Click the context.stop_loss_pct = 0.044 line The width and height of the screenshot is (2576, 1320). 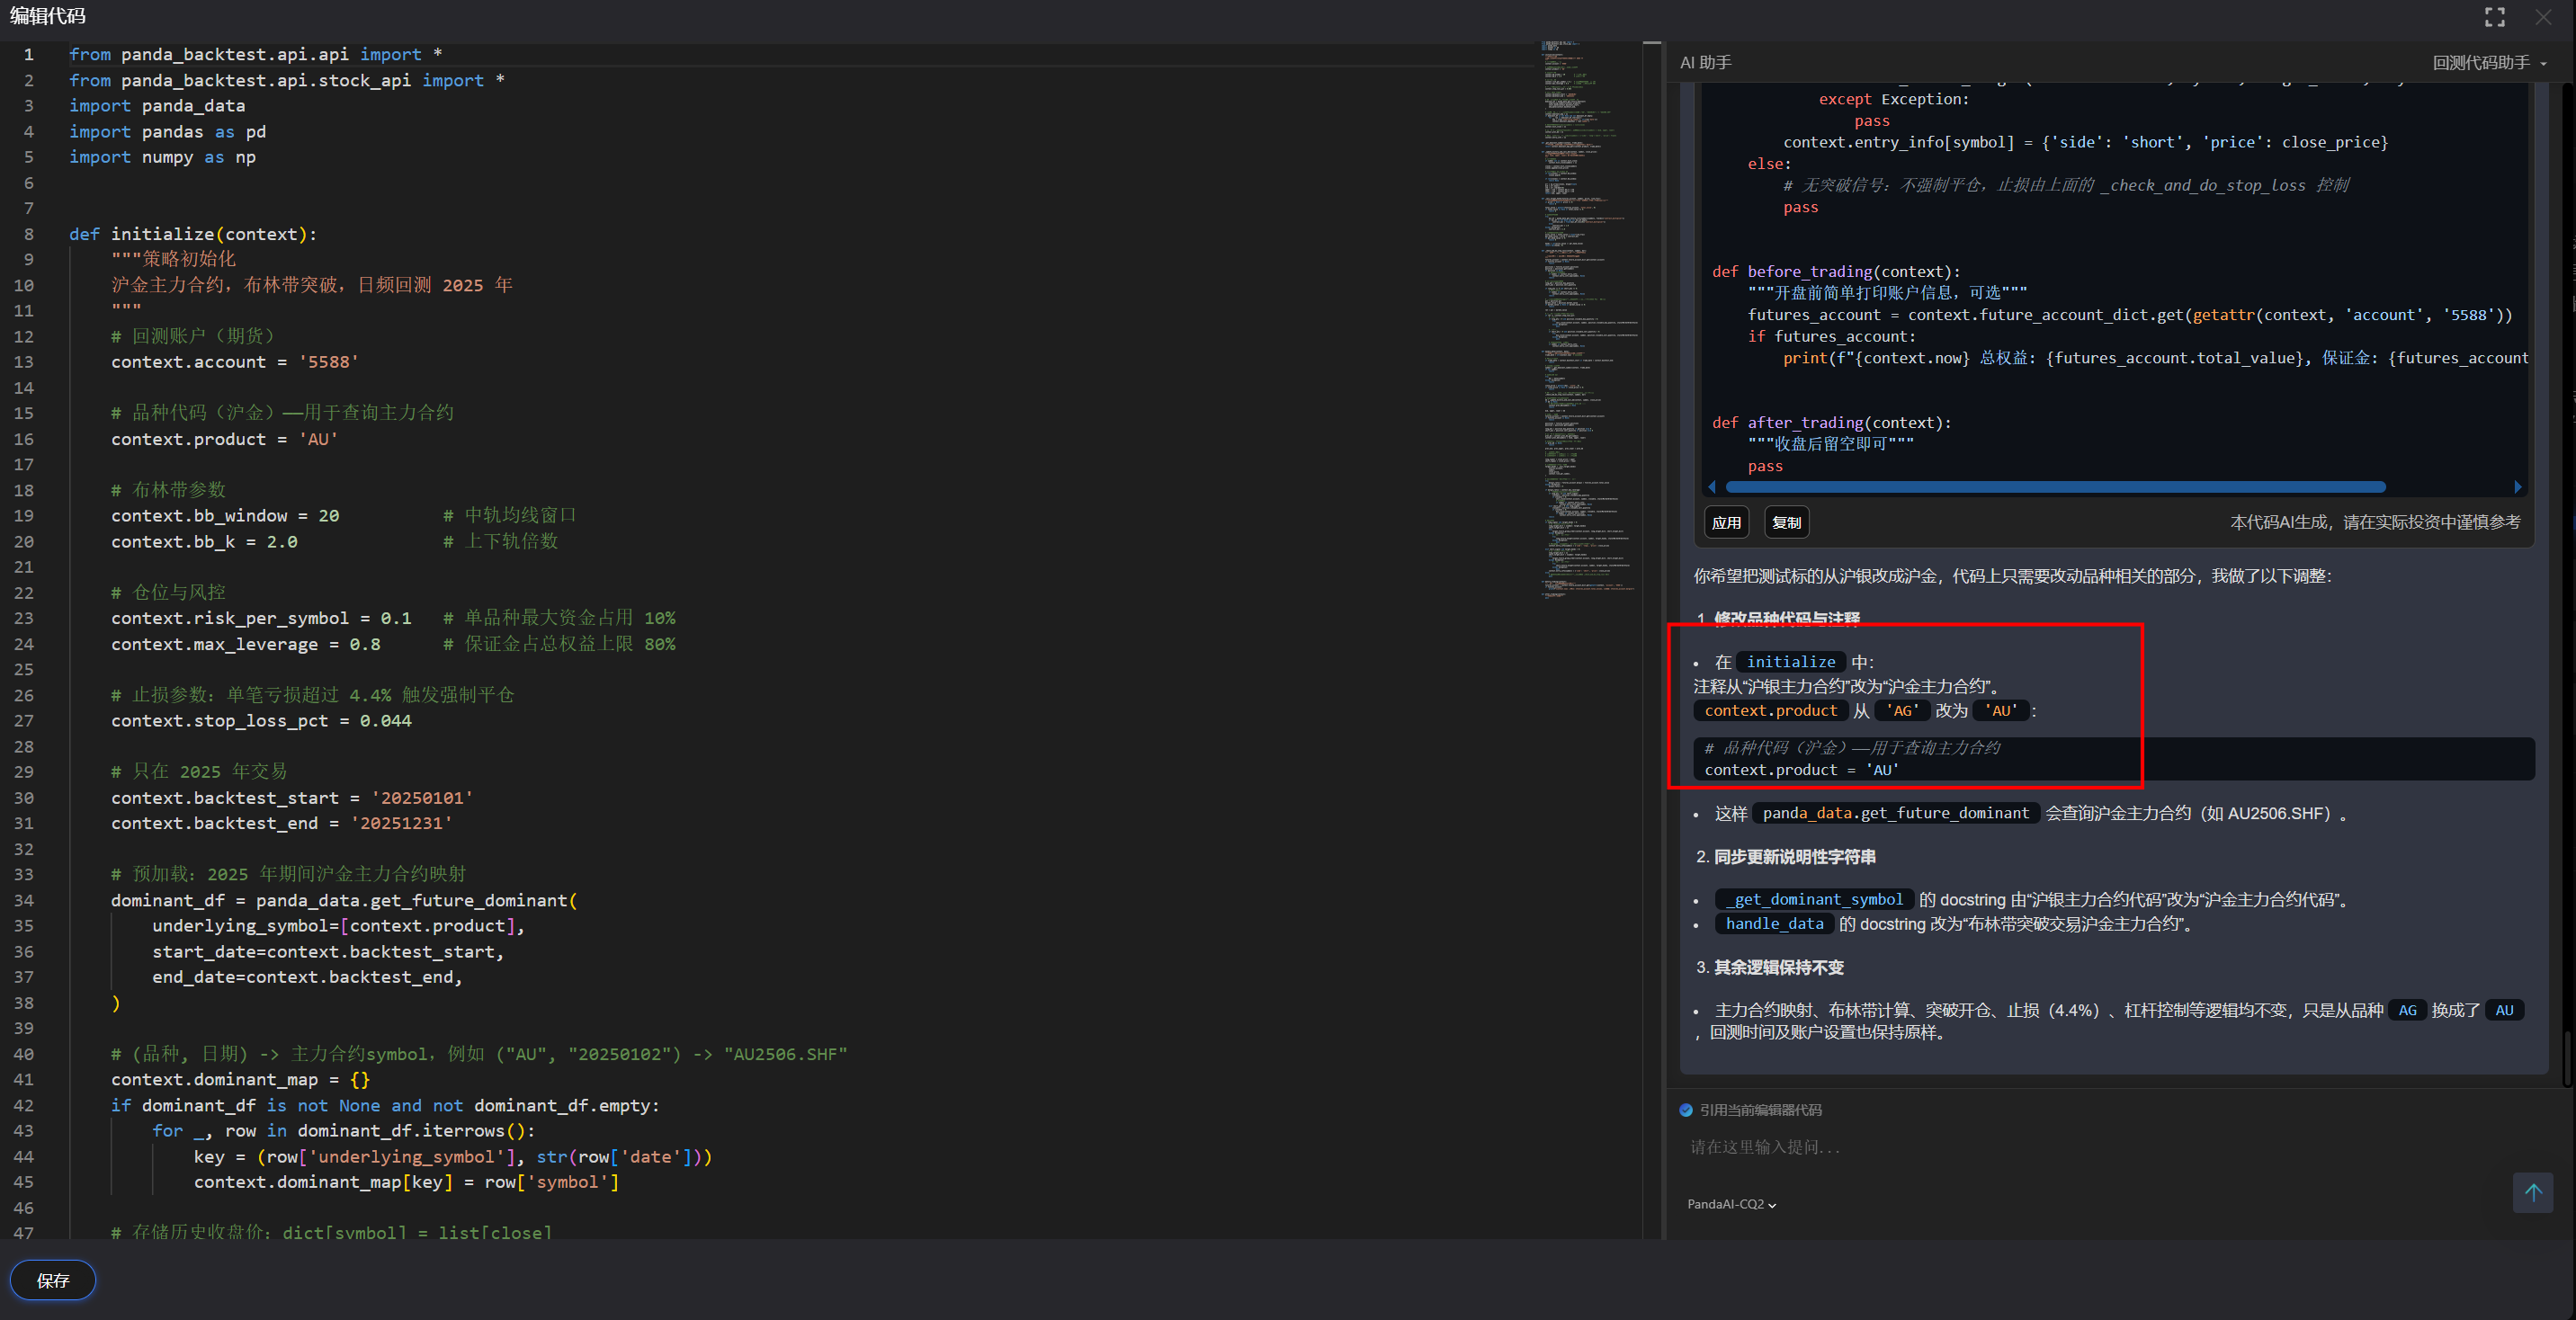pos(261,721)
